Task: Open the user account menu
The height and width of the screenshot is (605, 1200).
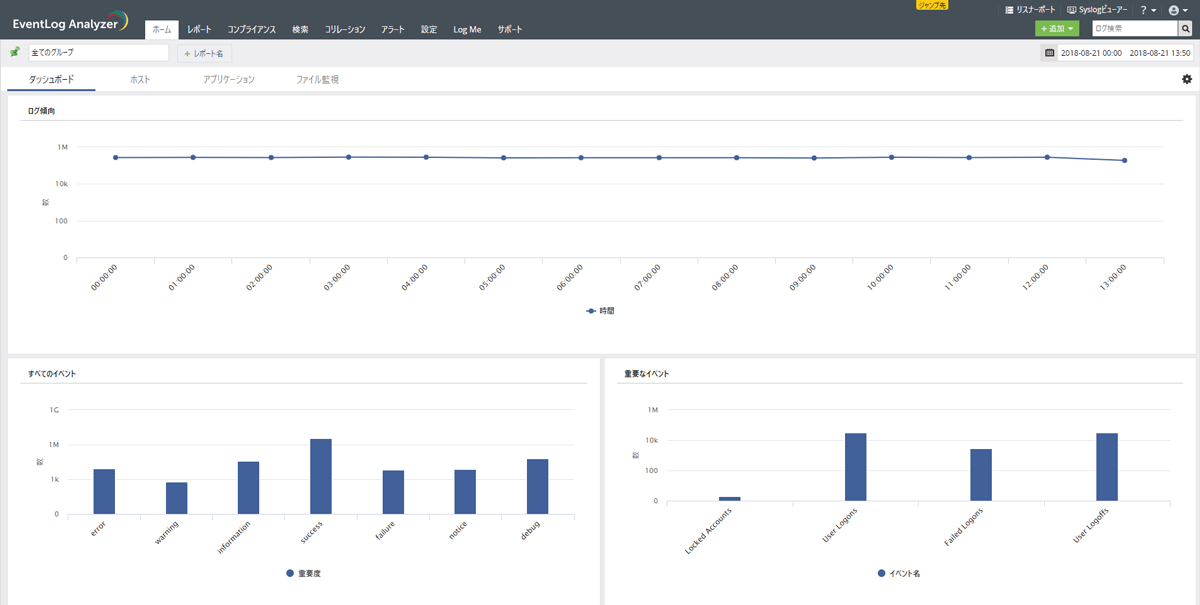Action: coord(1177,10)
